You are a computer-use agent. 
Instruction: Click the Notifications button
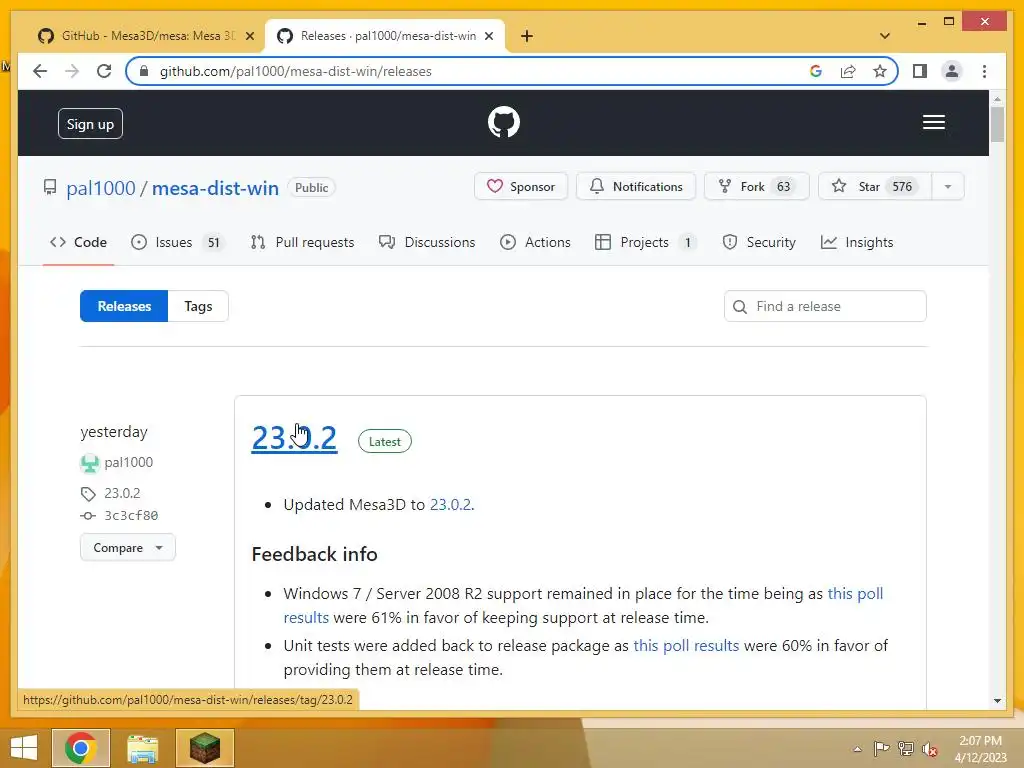[636, 187]
